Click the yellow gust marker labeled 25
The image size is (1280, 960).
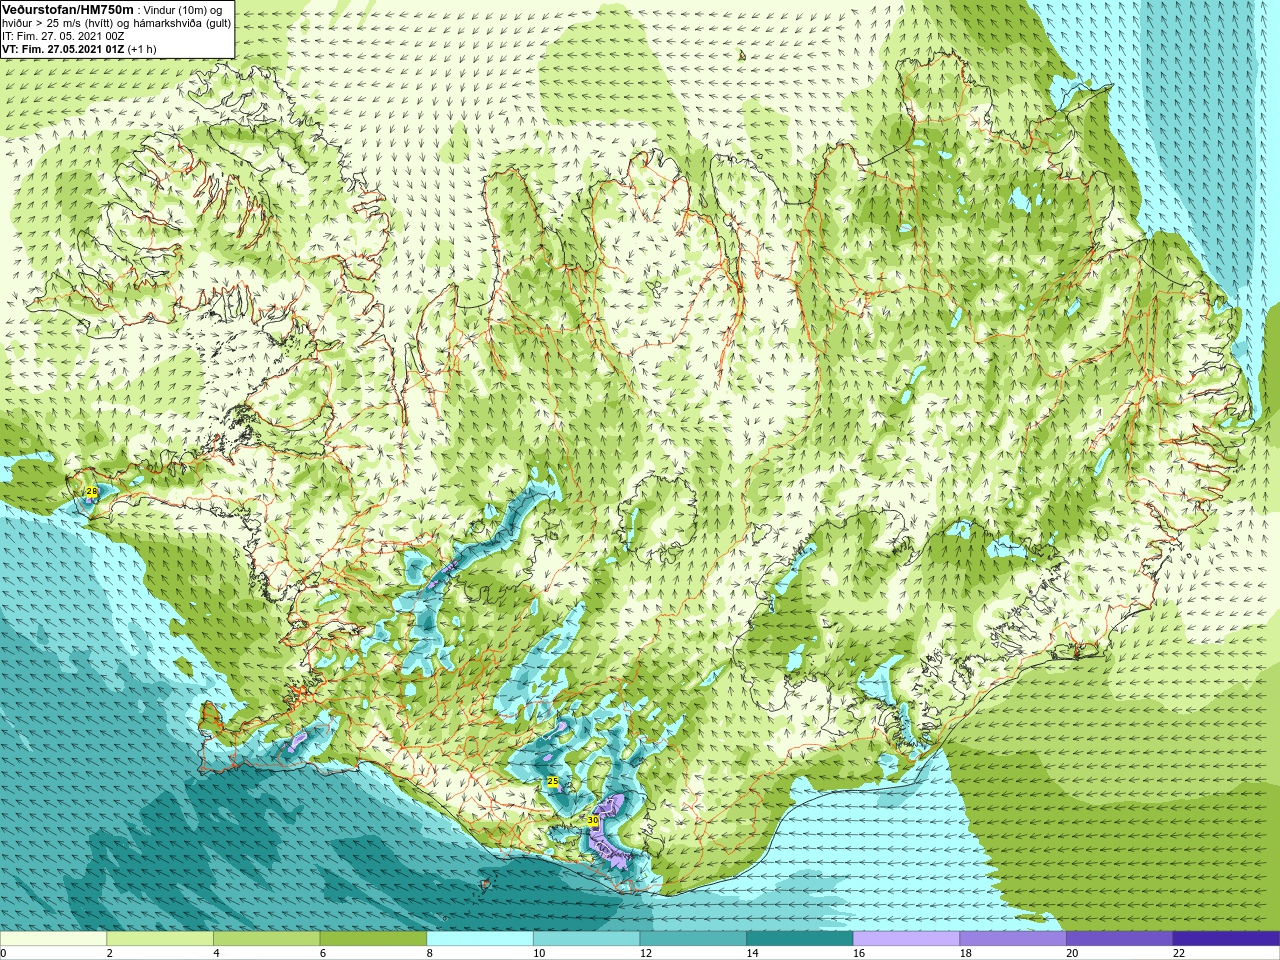[x=552, y=781]
